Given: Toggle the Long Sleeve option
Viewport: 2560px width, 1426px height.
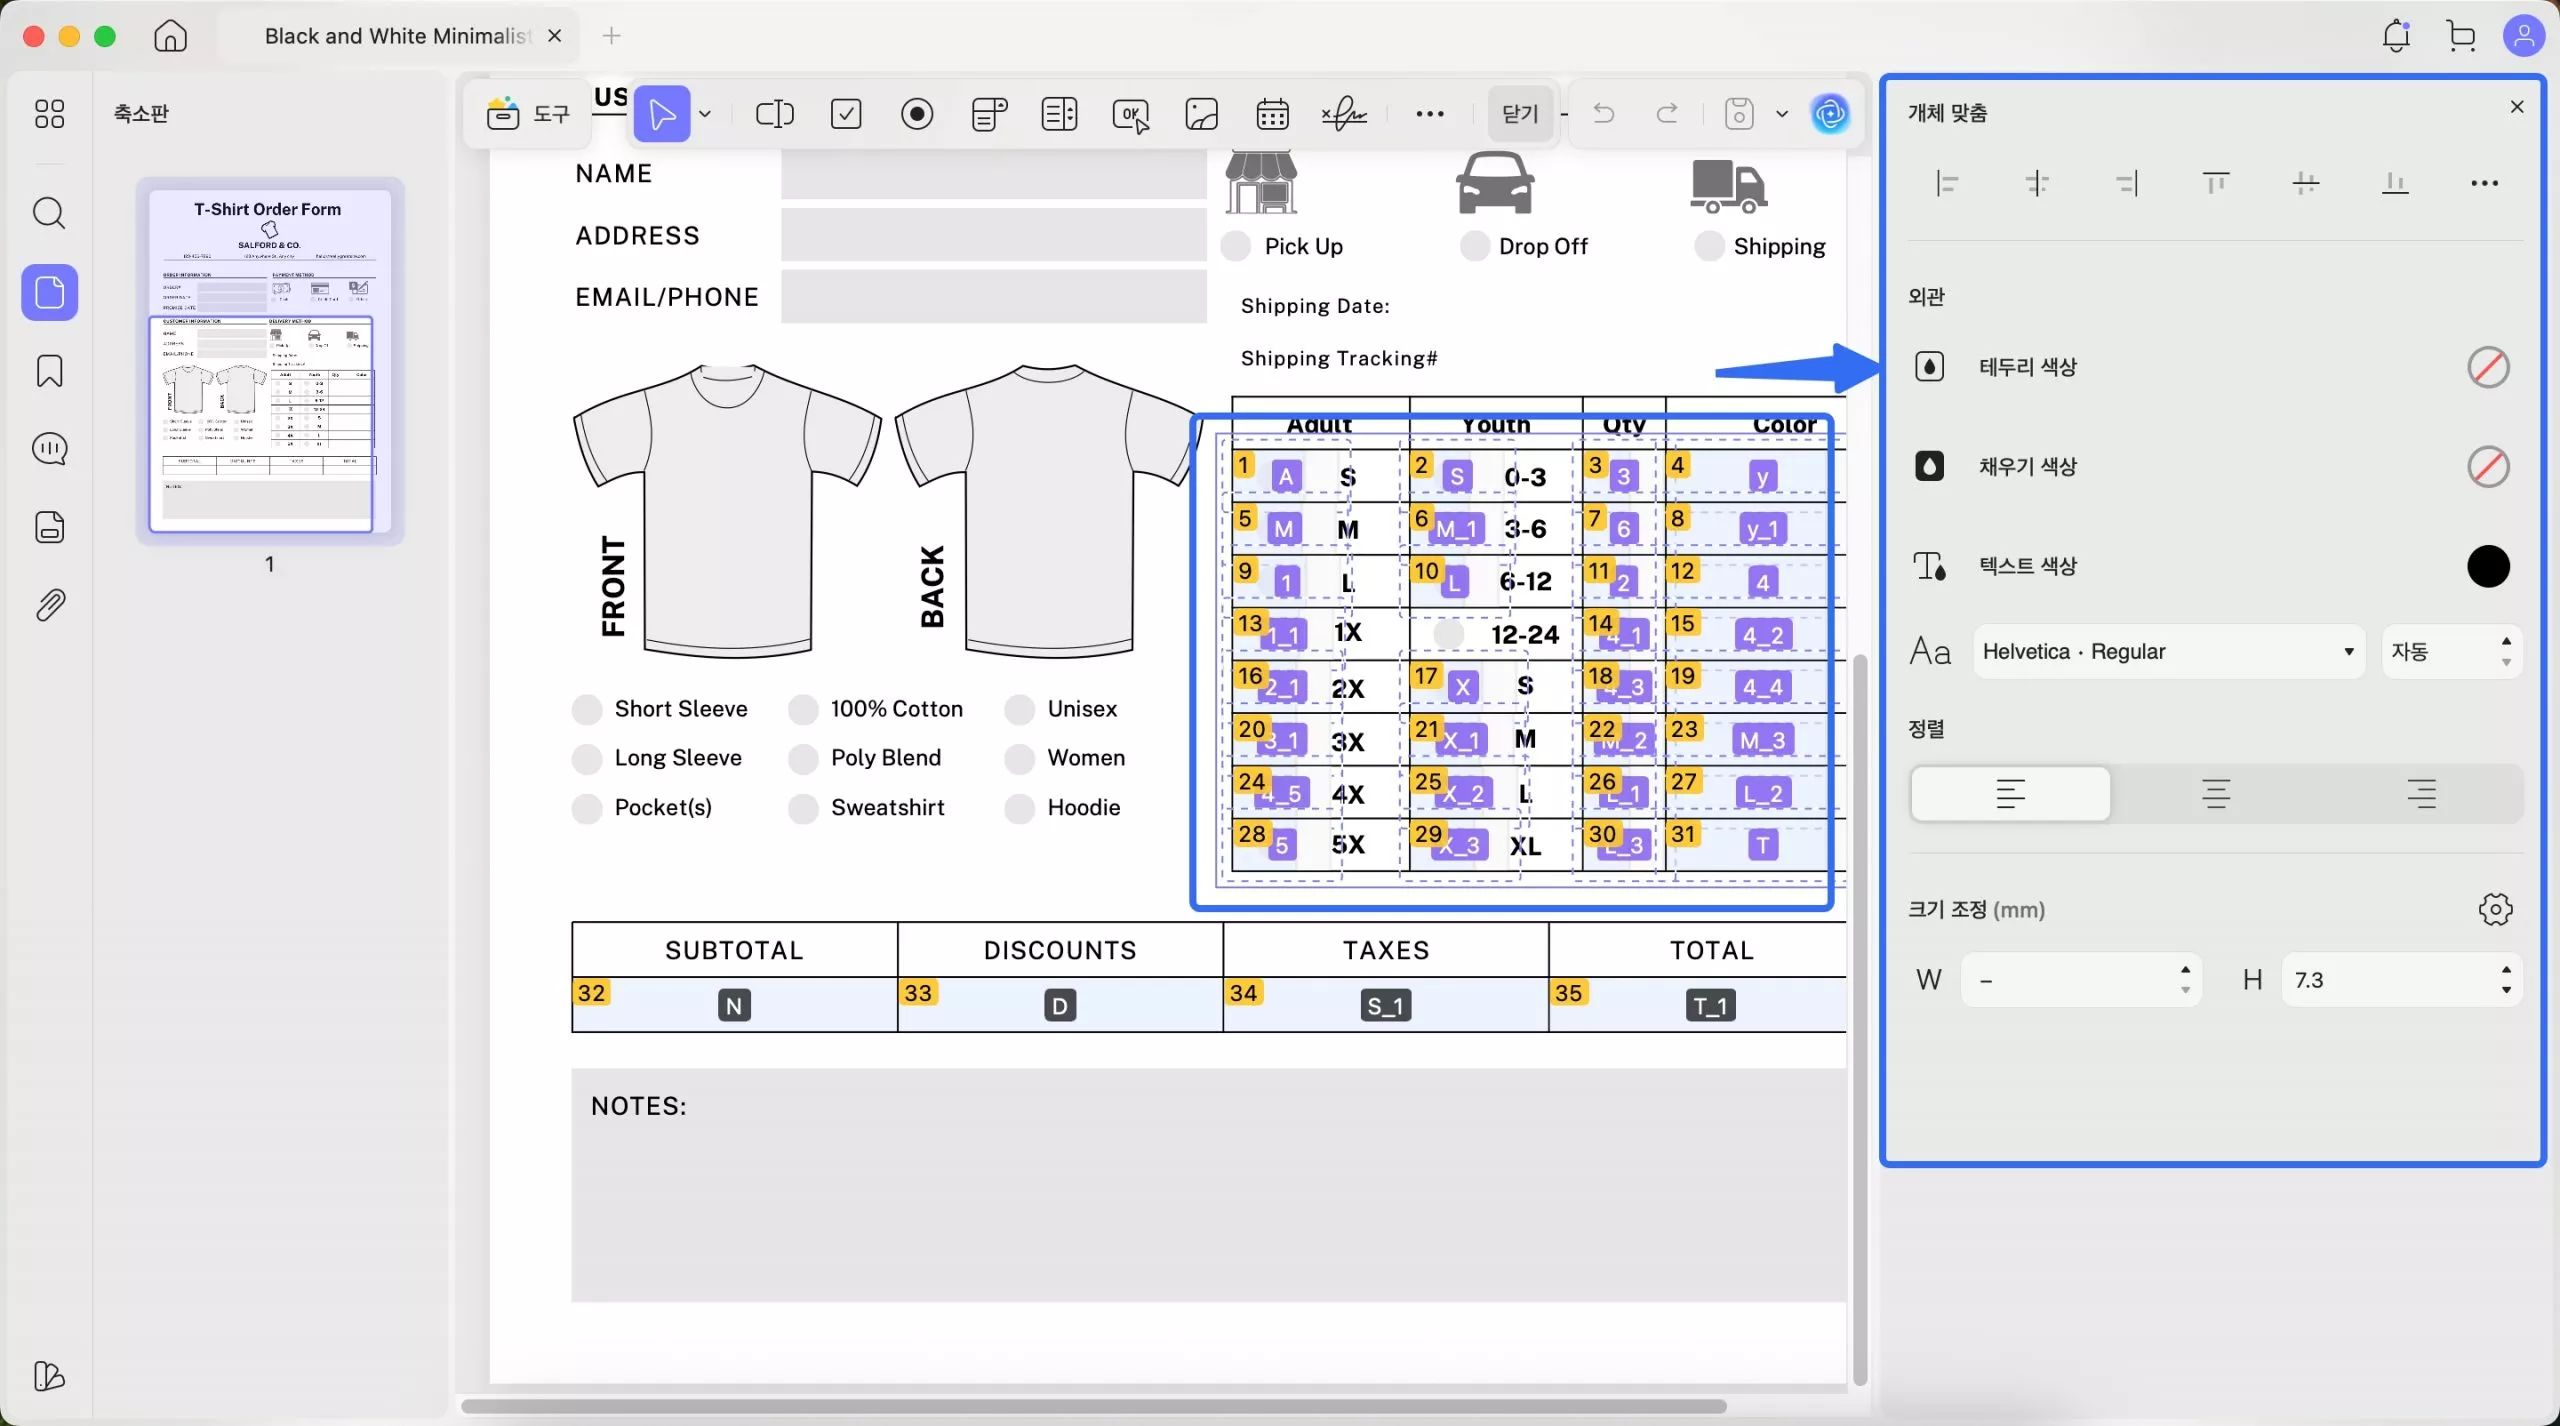Looking at the screenshot, I should pos(587,758).
